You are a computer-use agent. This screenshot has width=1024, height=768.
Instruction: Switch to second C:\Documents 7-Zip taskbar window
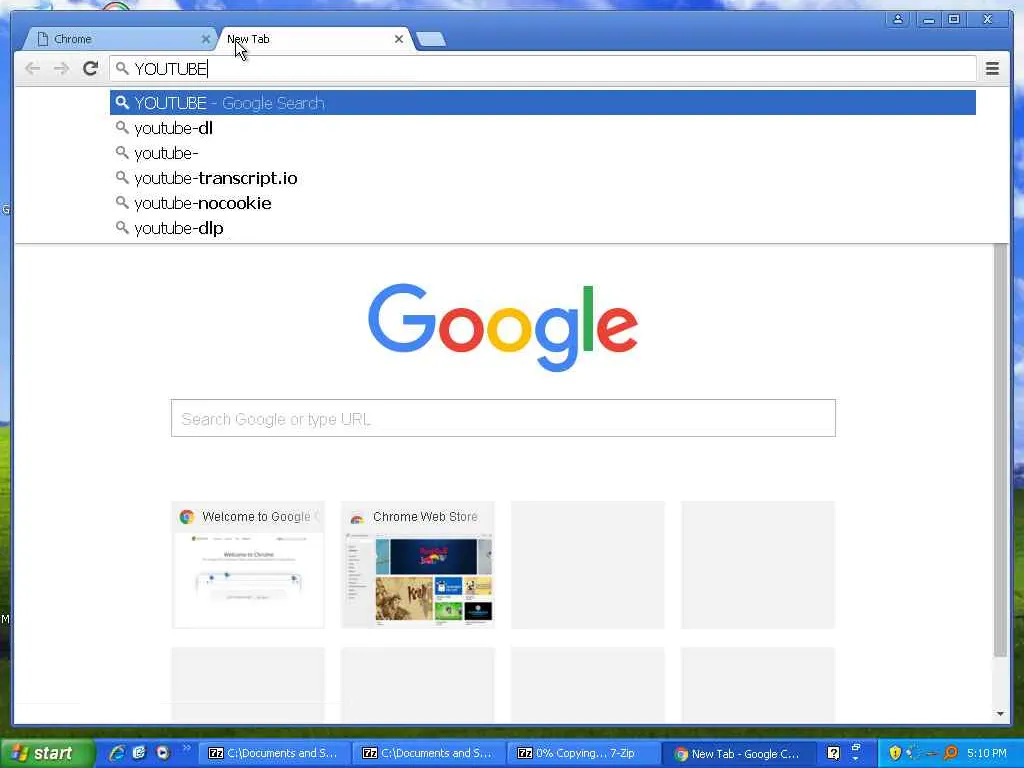pos(428,753)
